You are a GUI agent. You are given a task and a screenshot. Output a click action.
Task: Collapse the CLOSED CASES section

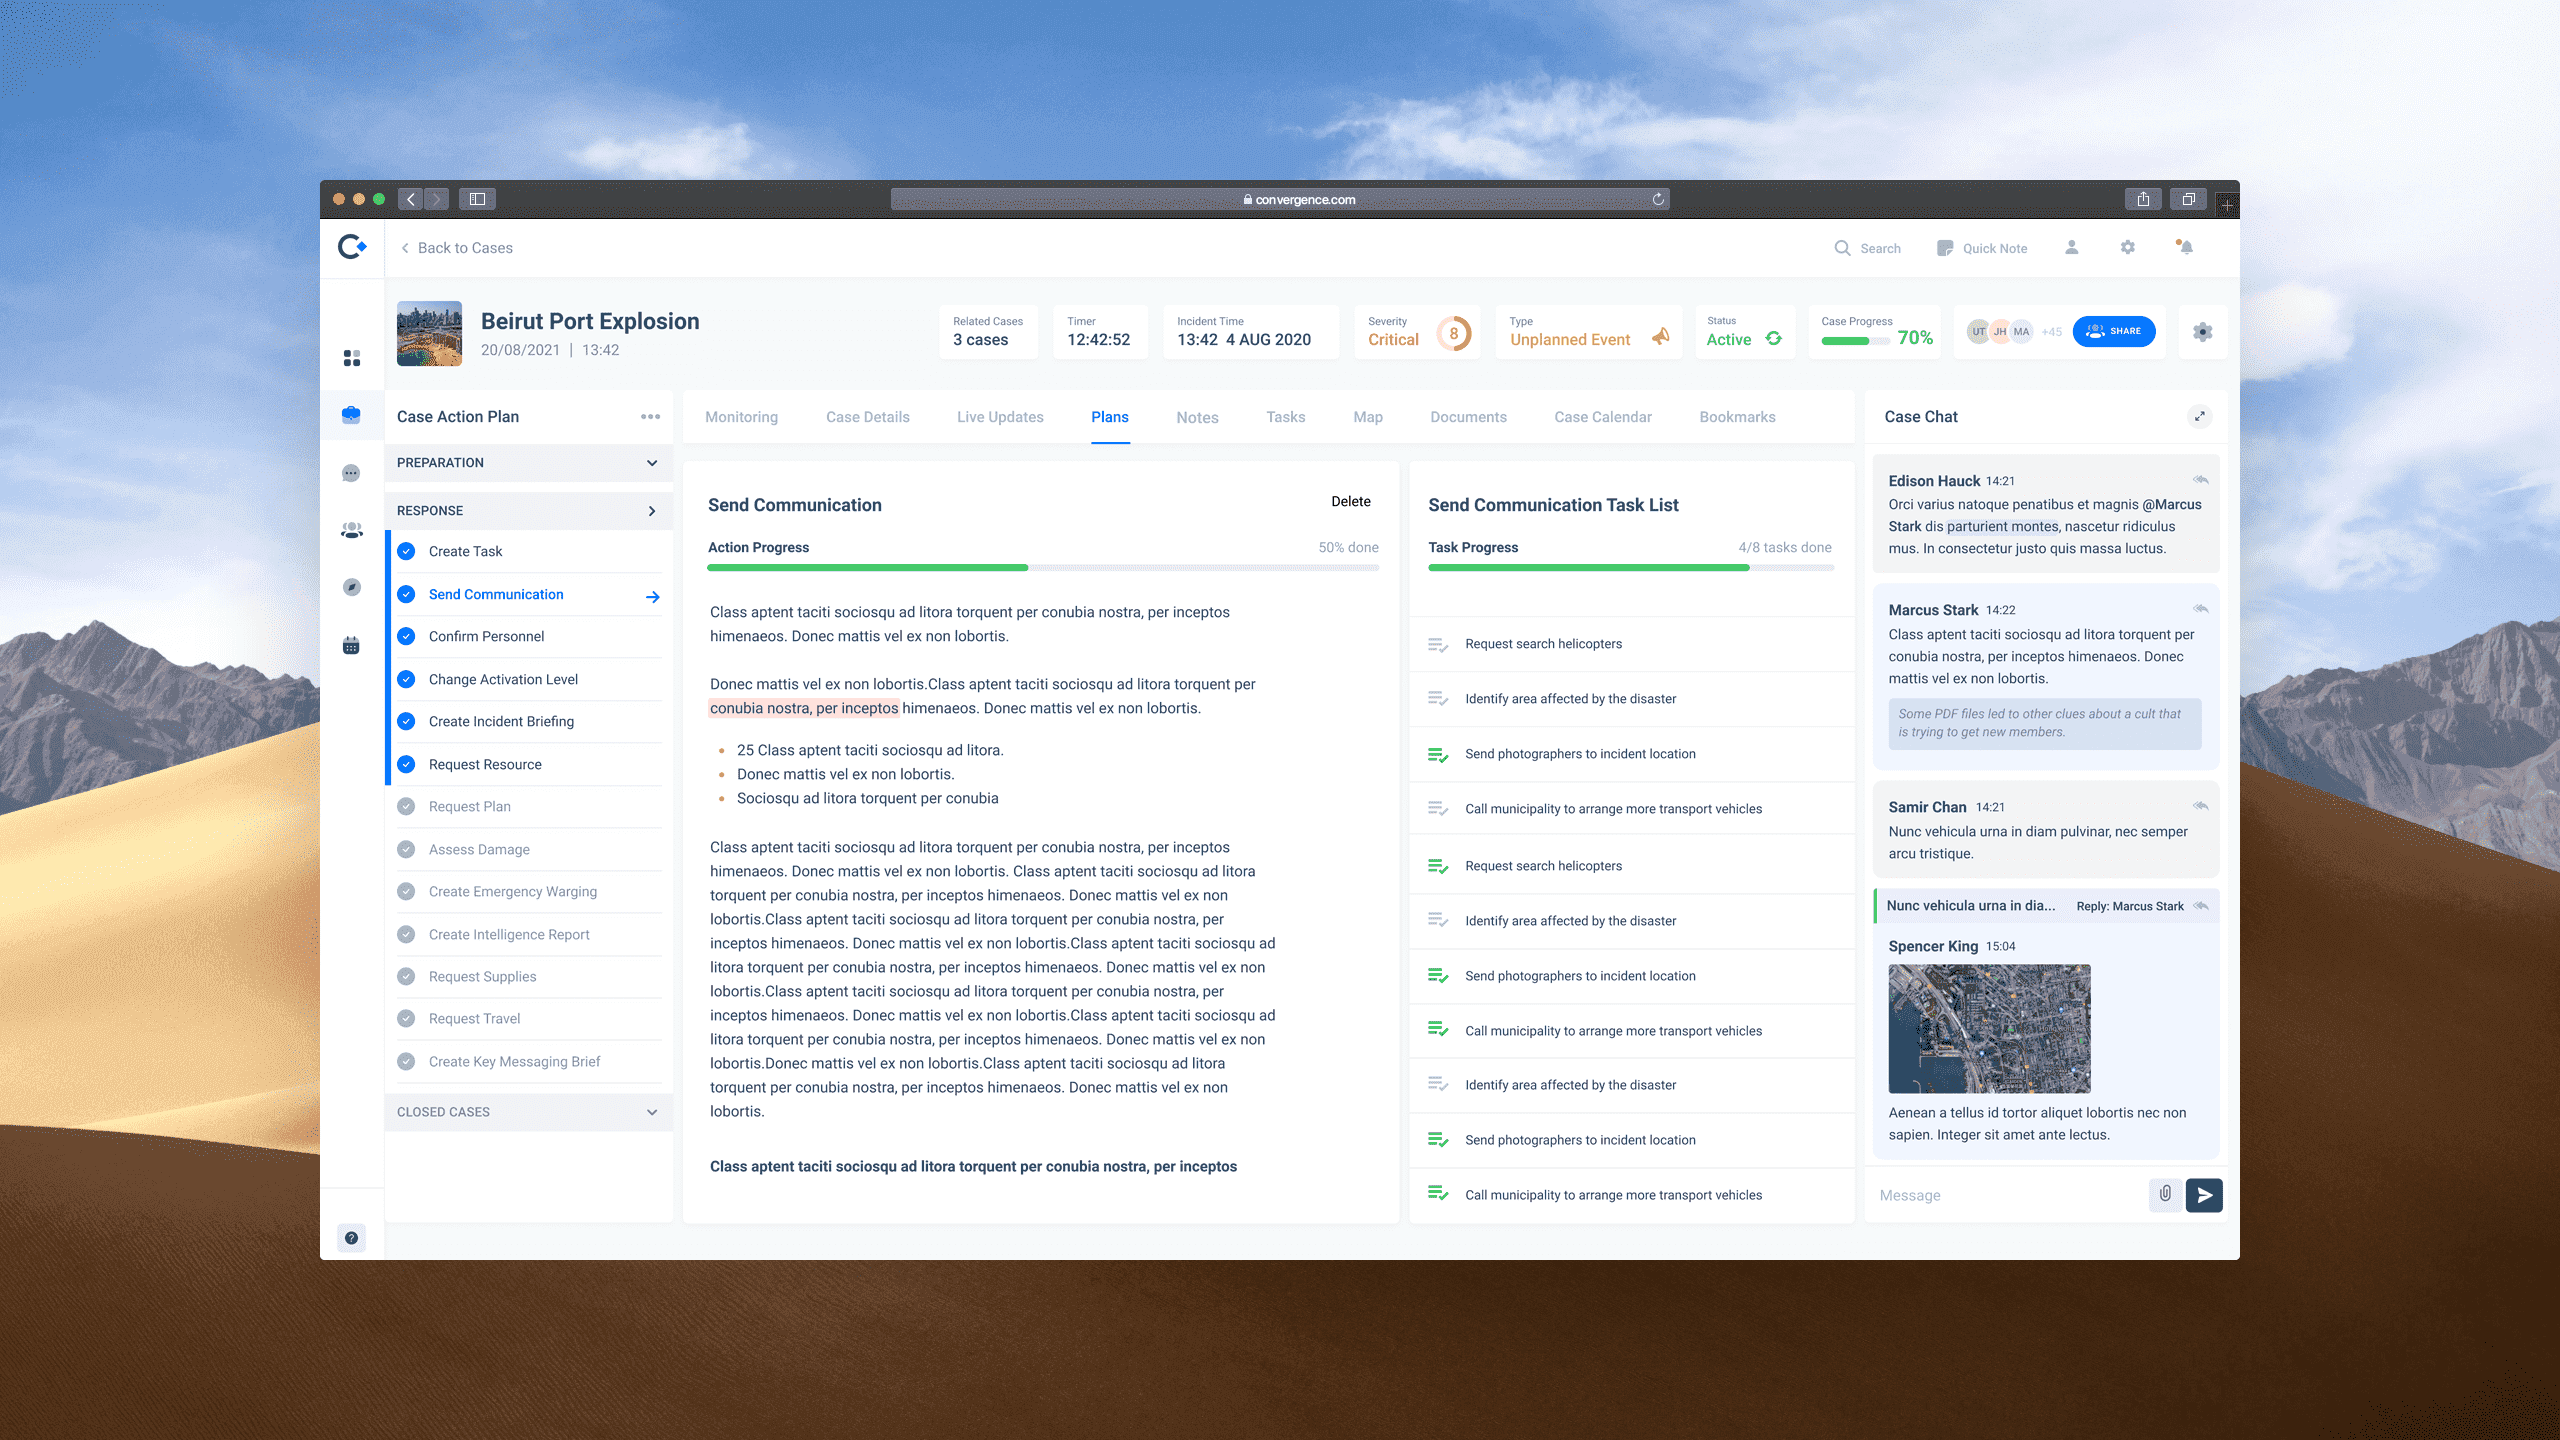[652, 1111]
